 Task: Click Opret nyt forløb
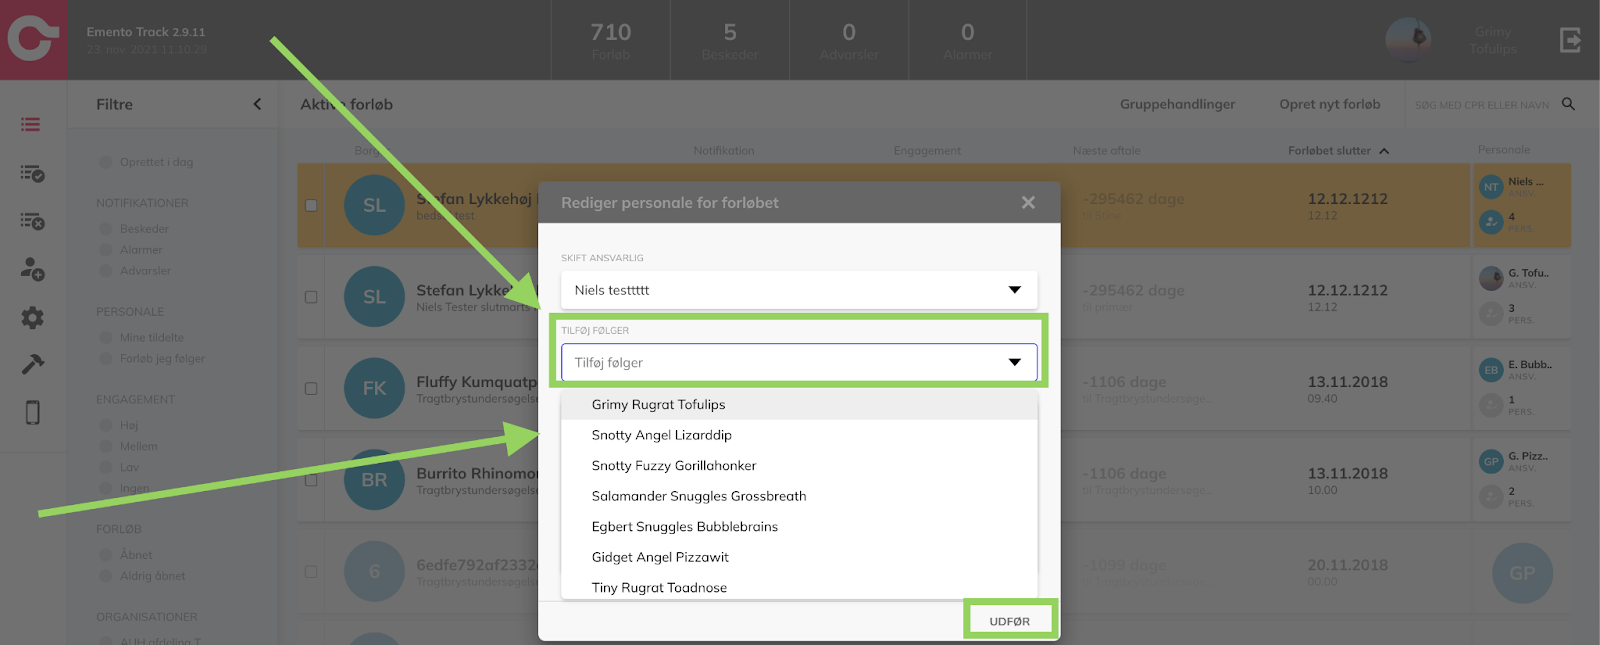pyautogui.click(x=1329, y=104)
